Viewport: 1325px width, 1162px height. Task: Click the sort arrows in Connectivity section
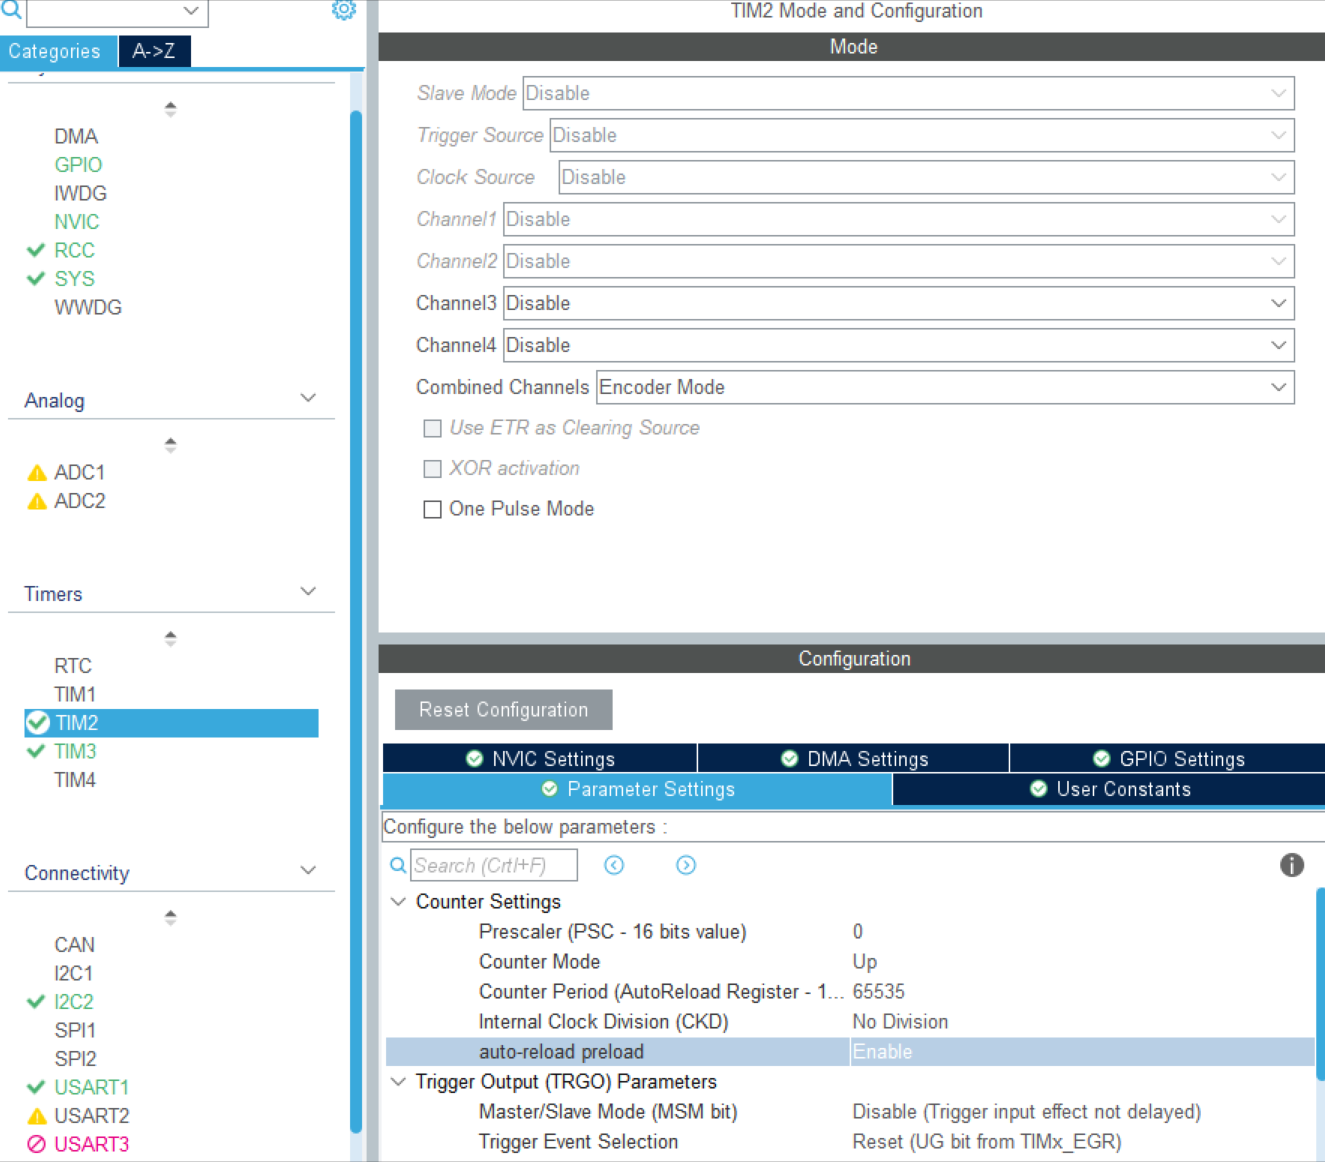[171, 917]
